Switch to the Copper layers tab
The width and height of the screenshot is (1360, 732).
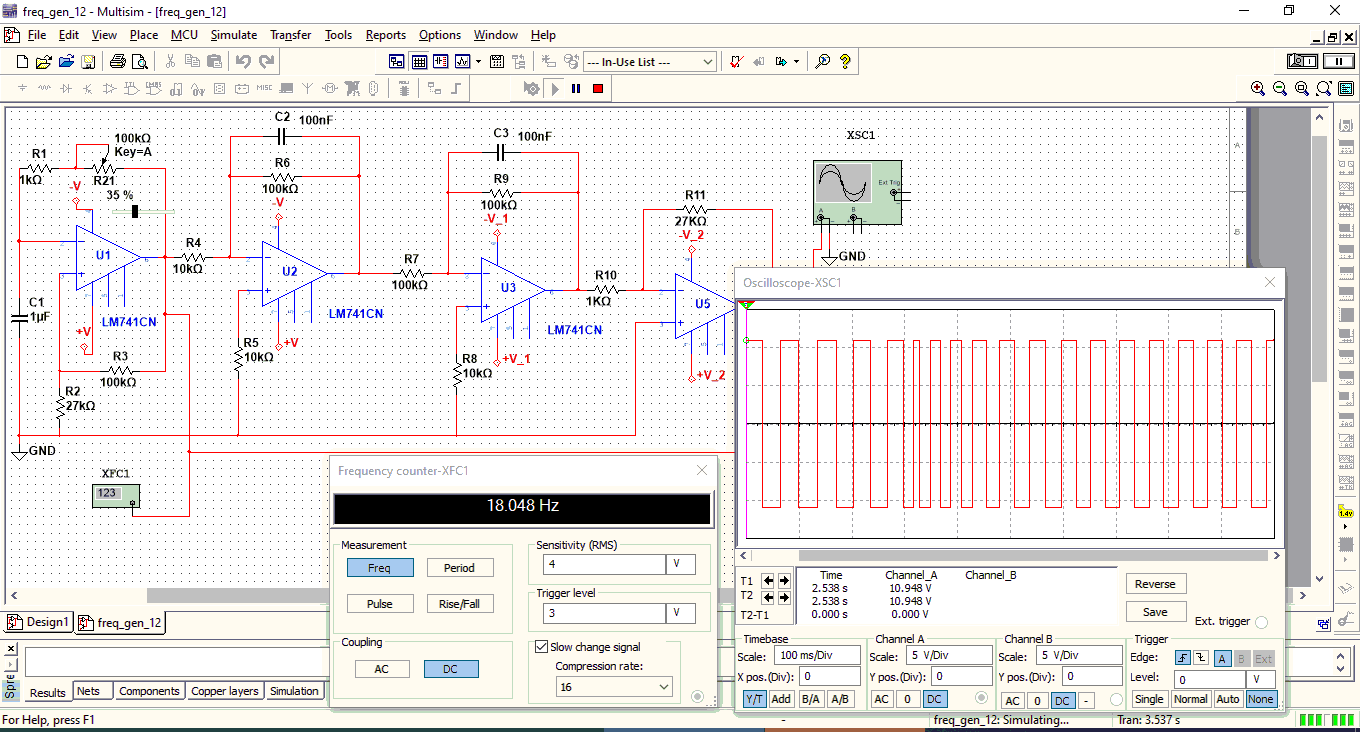click(224, 691)
